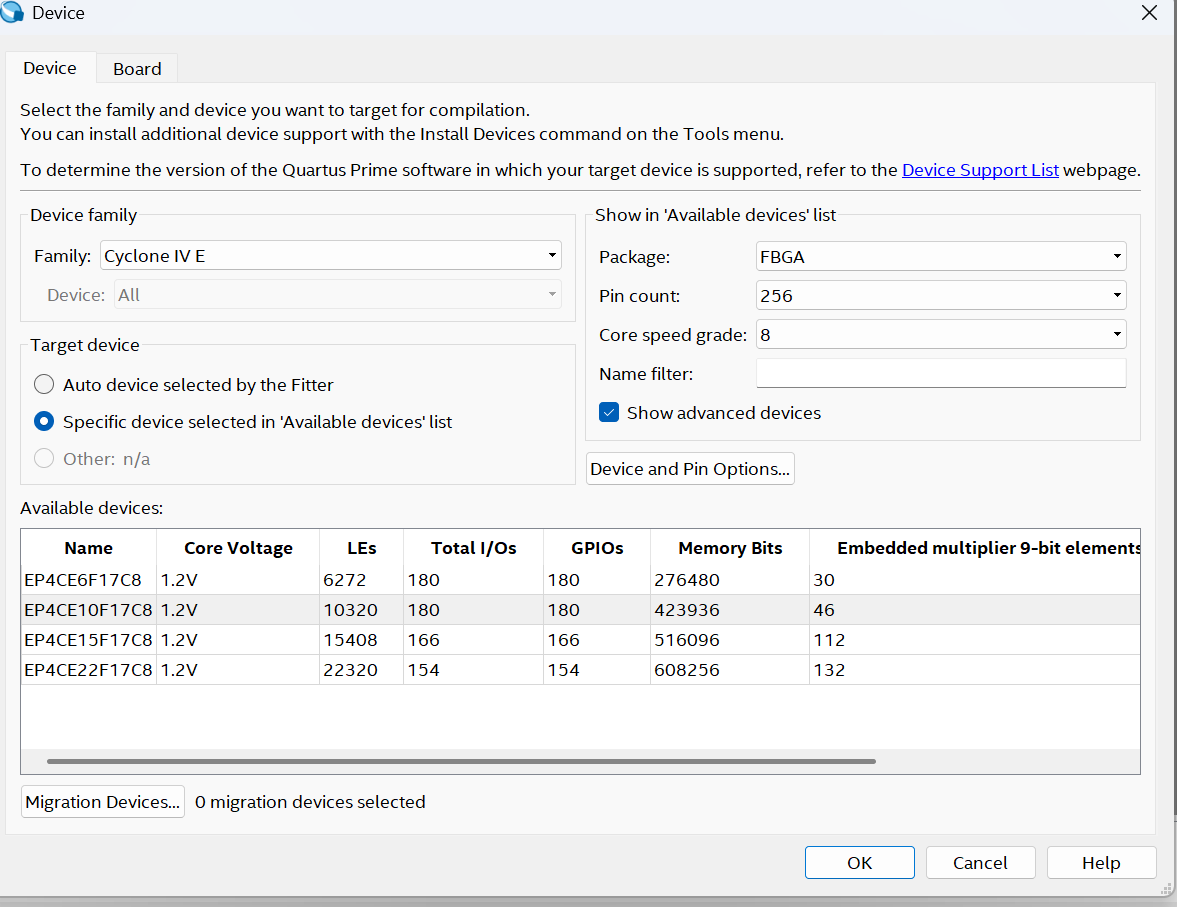Select device EP4CE22F17C8 in the list
This screenshot has height=907, width=1177.
click(88, 670)
